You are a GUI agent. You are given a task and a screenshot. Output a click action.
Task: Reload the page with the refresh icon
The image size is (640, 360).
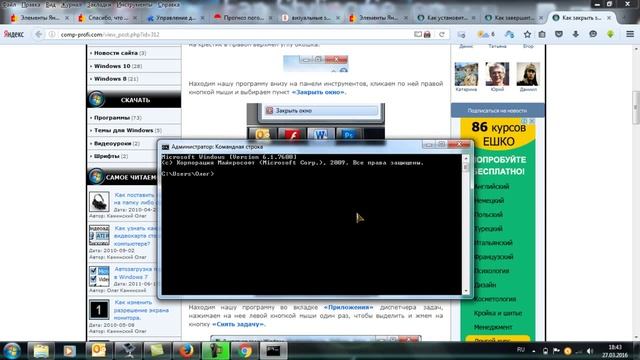click(442, 34)
